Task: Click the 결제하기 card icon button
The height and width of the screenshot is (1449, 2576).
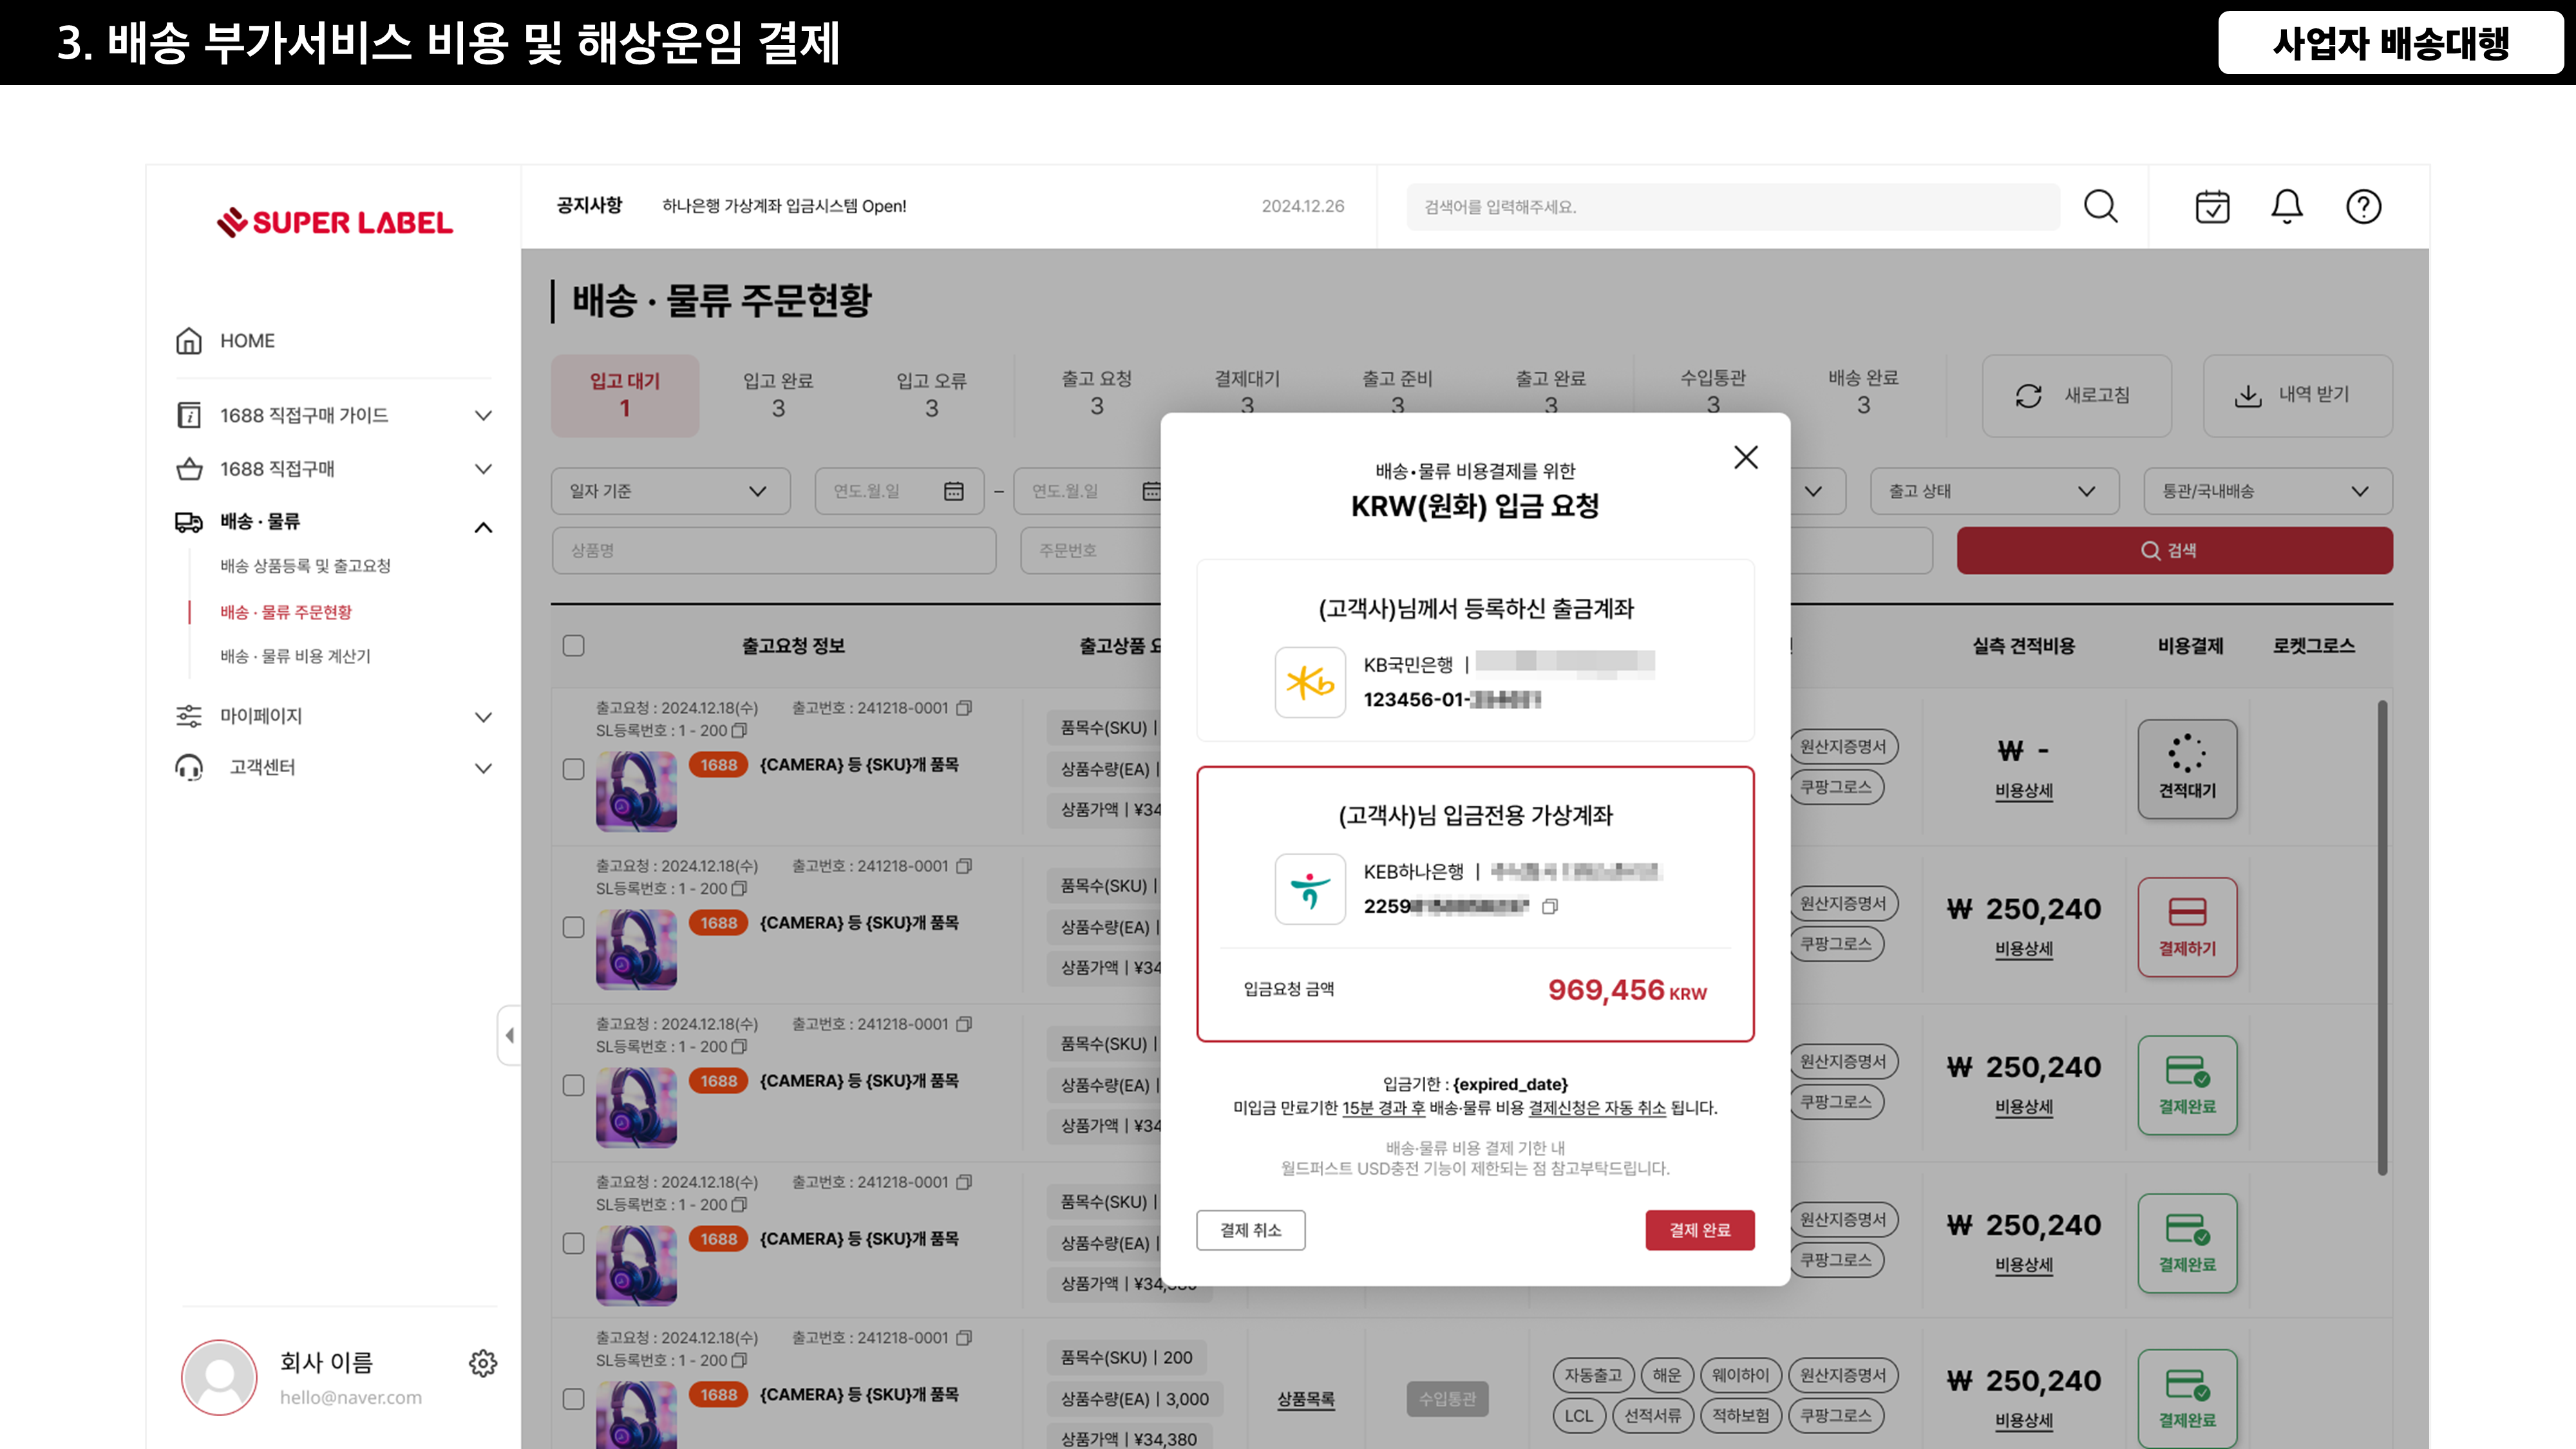Action: point(2187,927)
